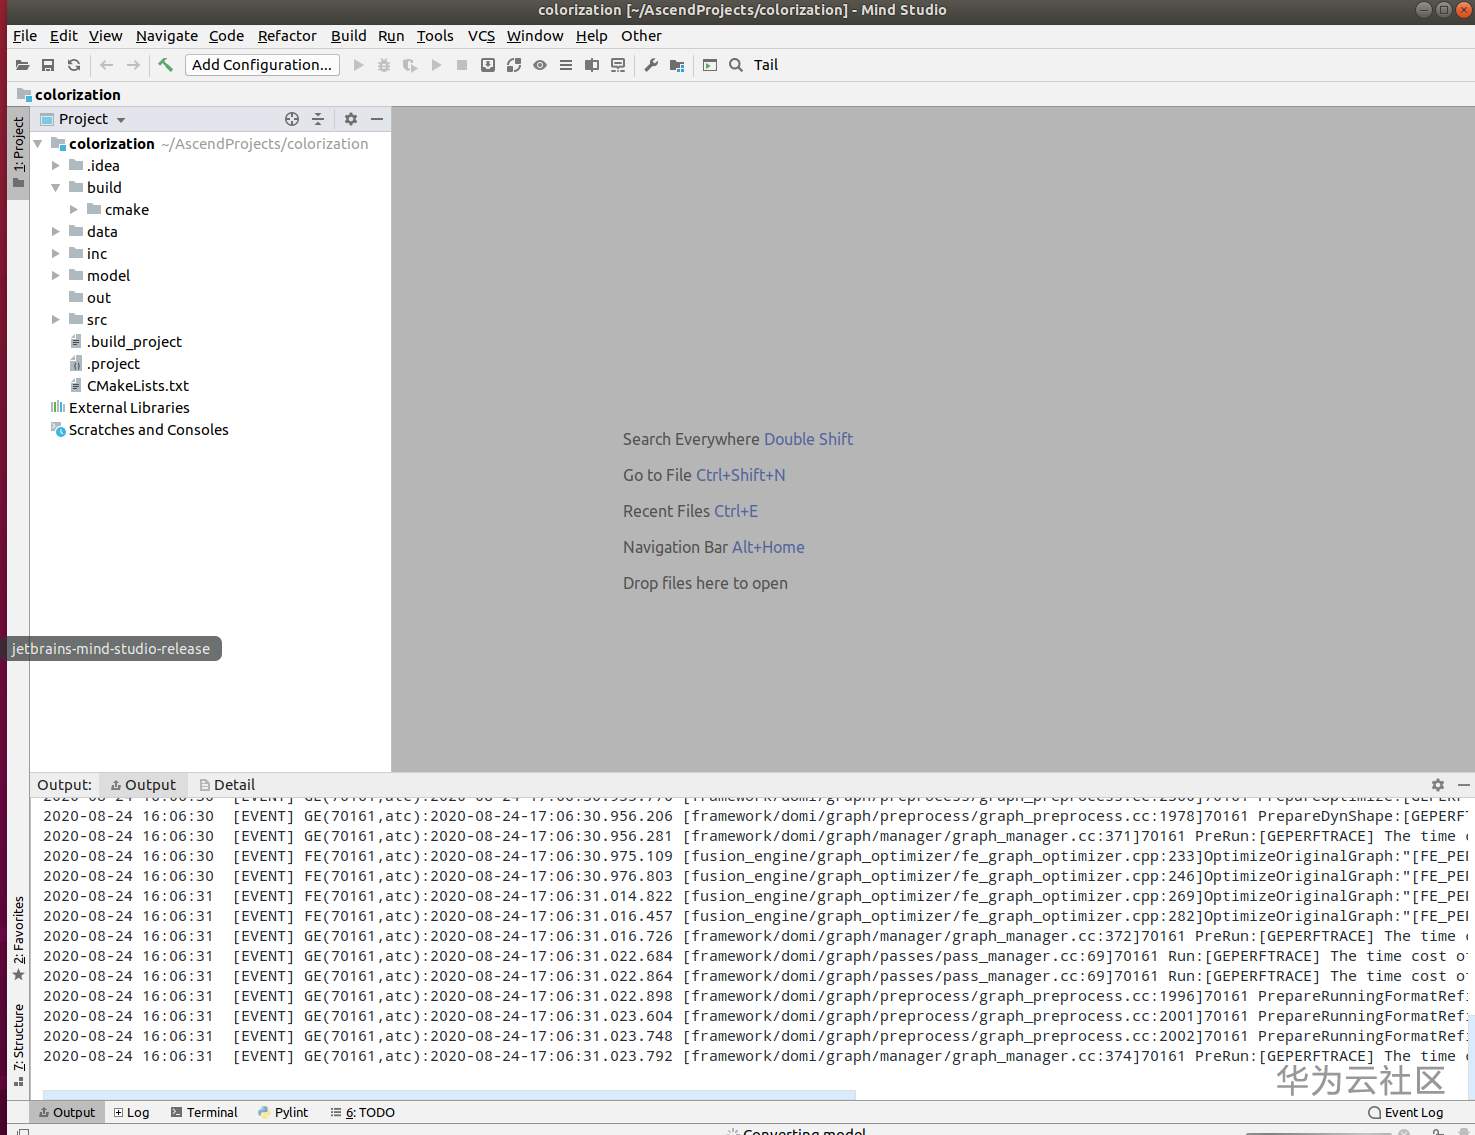Image resolution: width=1475 pixels, height=1135 pixels.
Task: Click the box-with-down-arrow toolbar icon
Action: (488, 65)
